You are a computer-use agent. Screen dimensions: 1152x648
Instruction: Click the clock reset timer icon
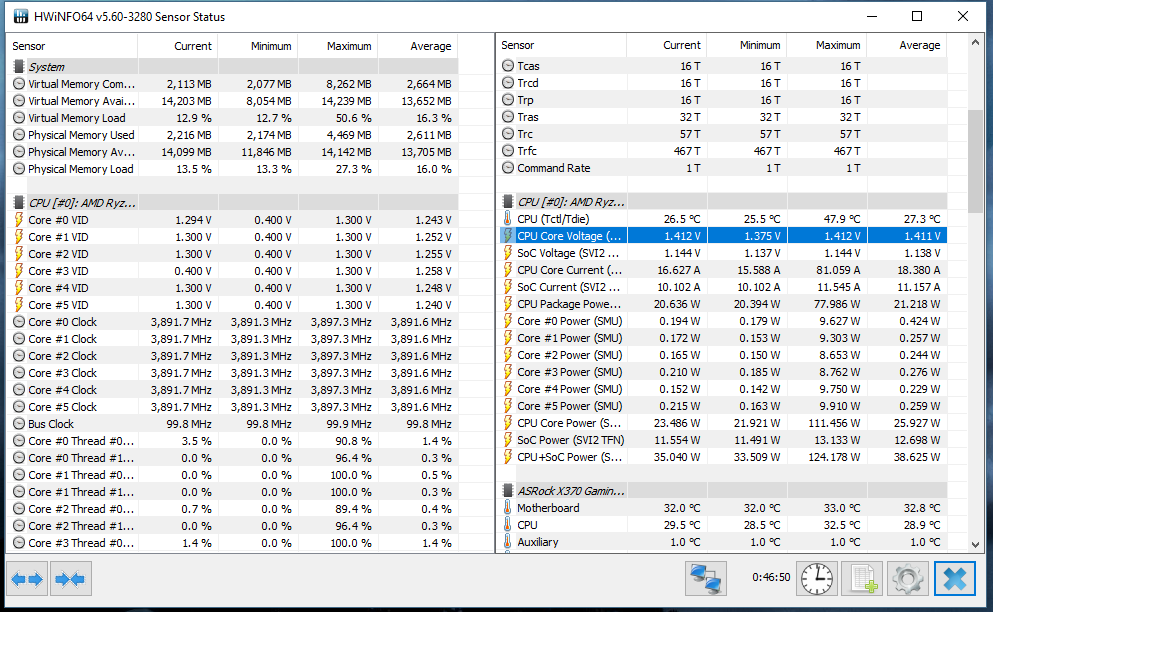[x=816, y=578]
